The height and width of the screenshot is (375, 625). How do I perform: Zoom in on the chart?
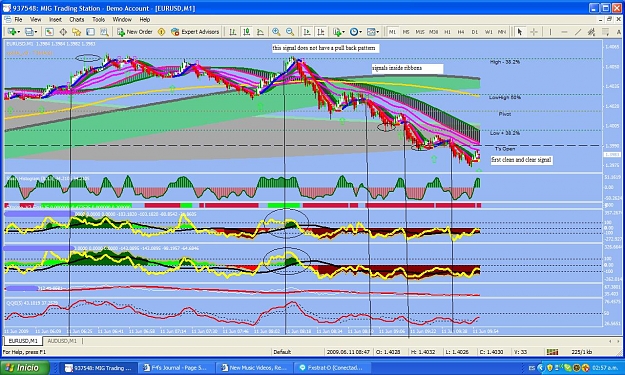[x=276, y=32]
